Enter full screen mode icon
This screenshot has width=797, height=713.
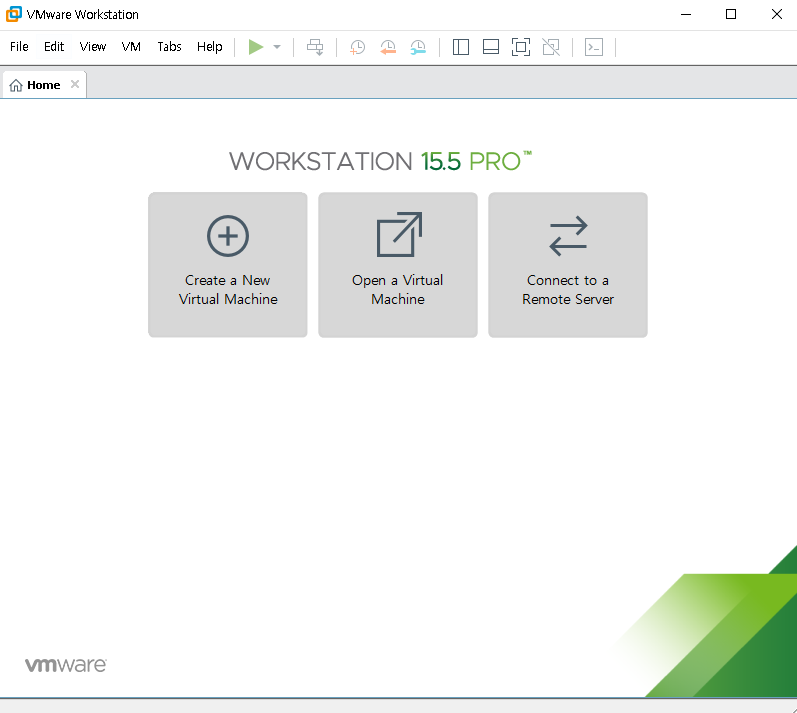pos(520,47)
